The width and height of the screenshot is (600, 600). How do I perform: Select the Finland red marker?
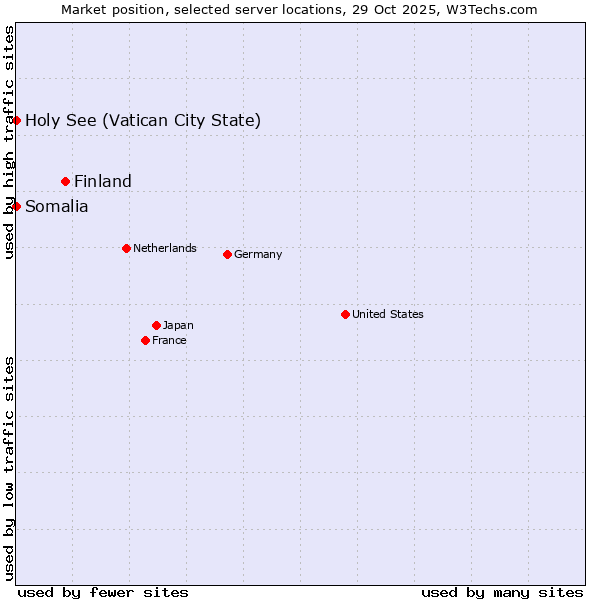(x=66, y=181)
